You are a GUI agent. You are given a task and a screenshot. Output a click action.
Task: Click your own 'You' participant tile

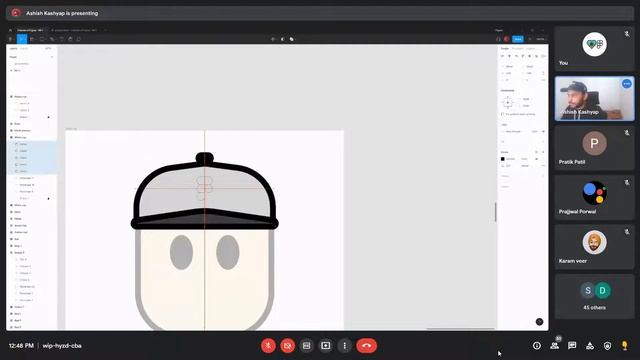point(594,48)
